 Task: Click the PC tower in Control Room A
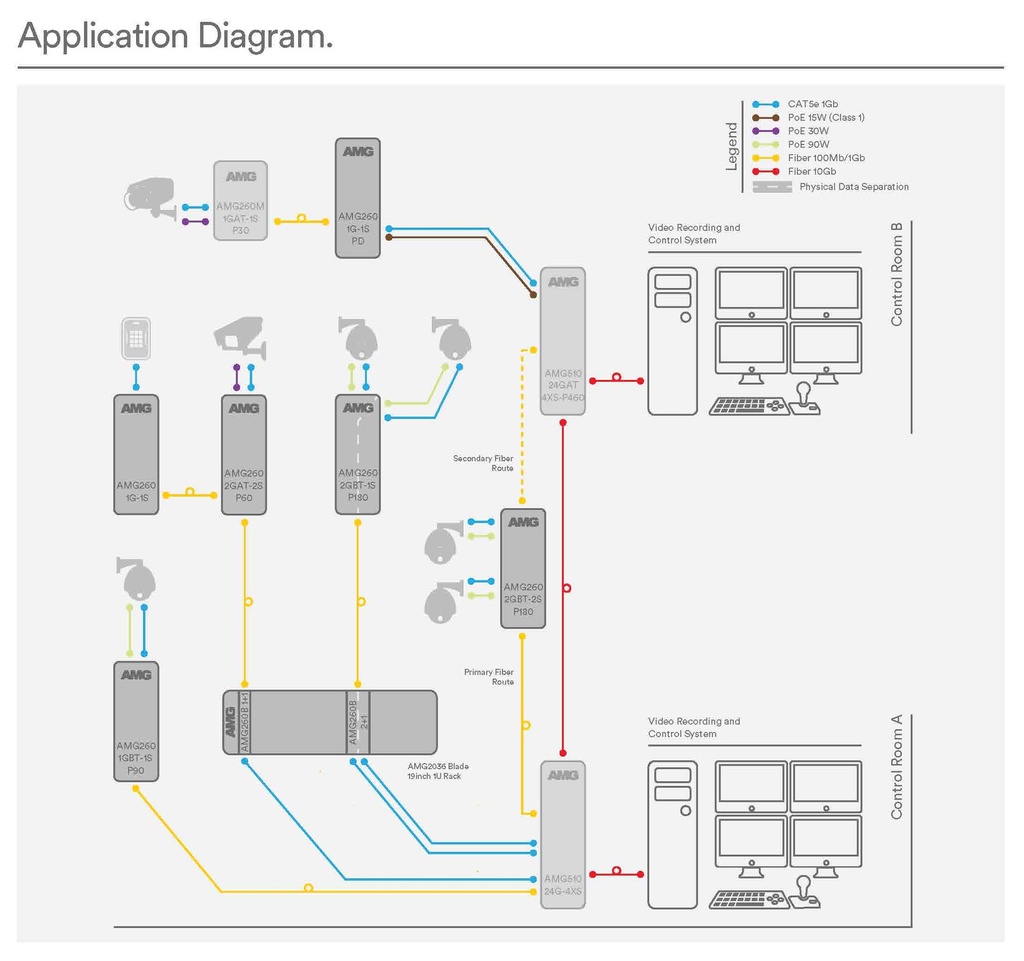(x=673, y=834)
